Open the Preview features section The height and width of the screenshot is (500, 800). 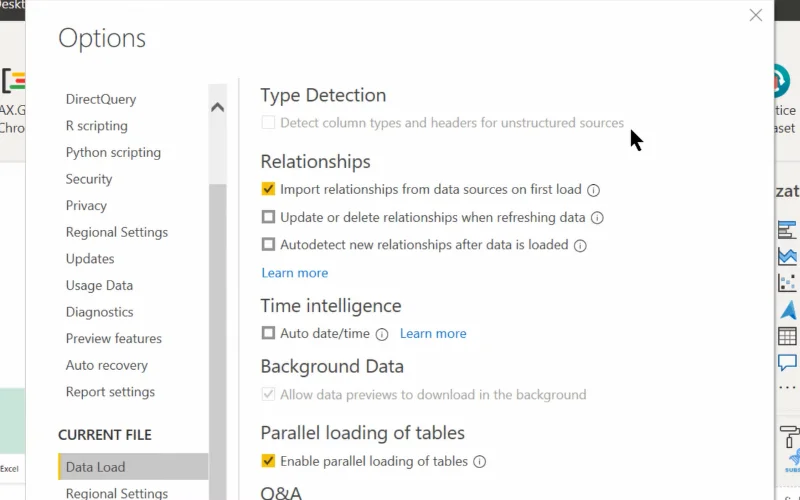tap(114, 338)
